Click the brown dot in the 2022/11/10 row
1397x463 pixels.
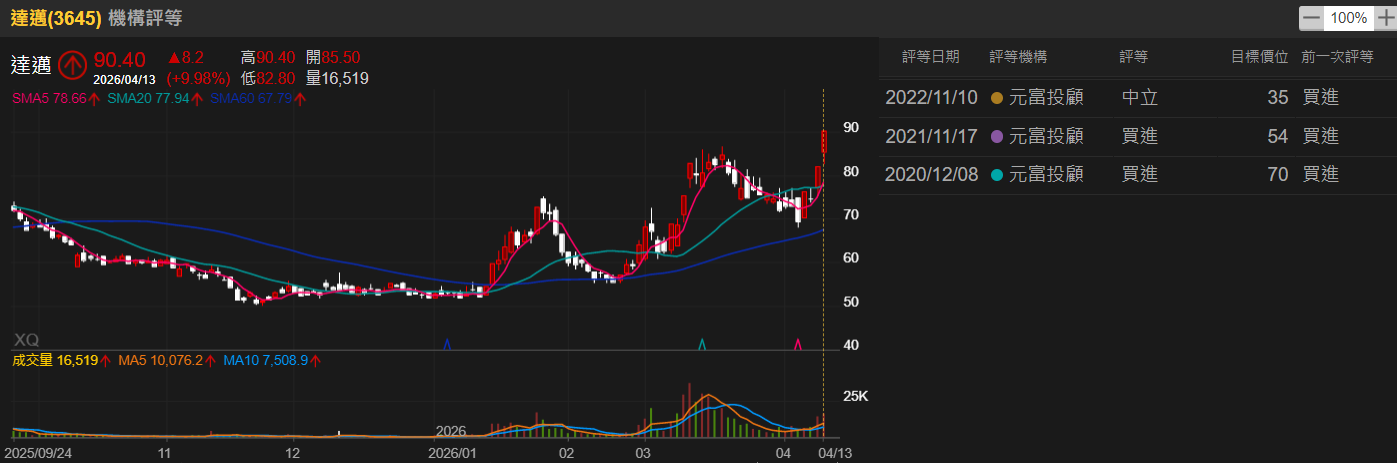pyautogui.click(x=995, y=98)
